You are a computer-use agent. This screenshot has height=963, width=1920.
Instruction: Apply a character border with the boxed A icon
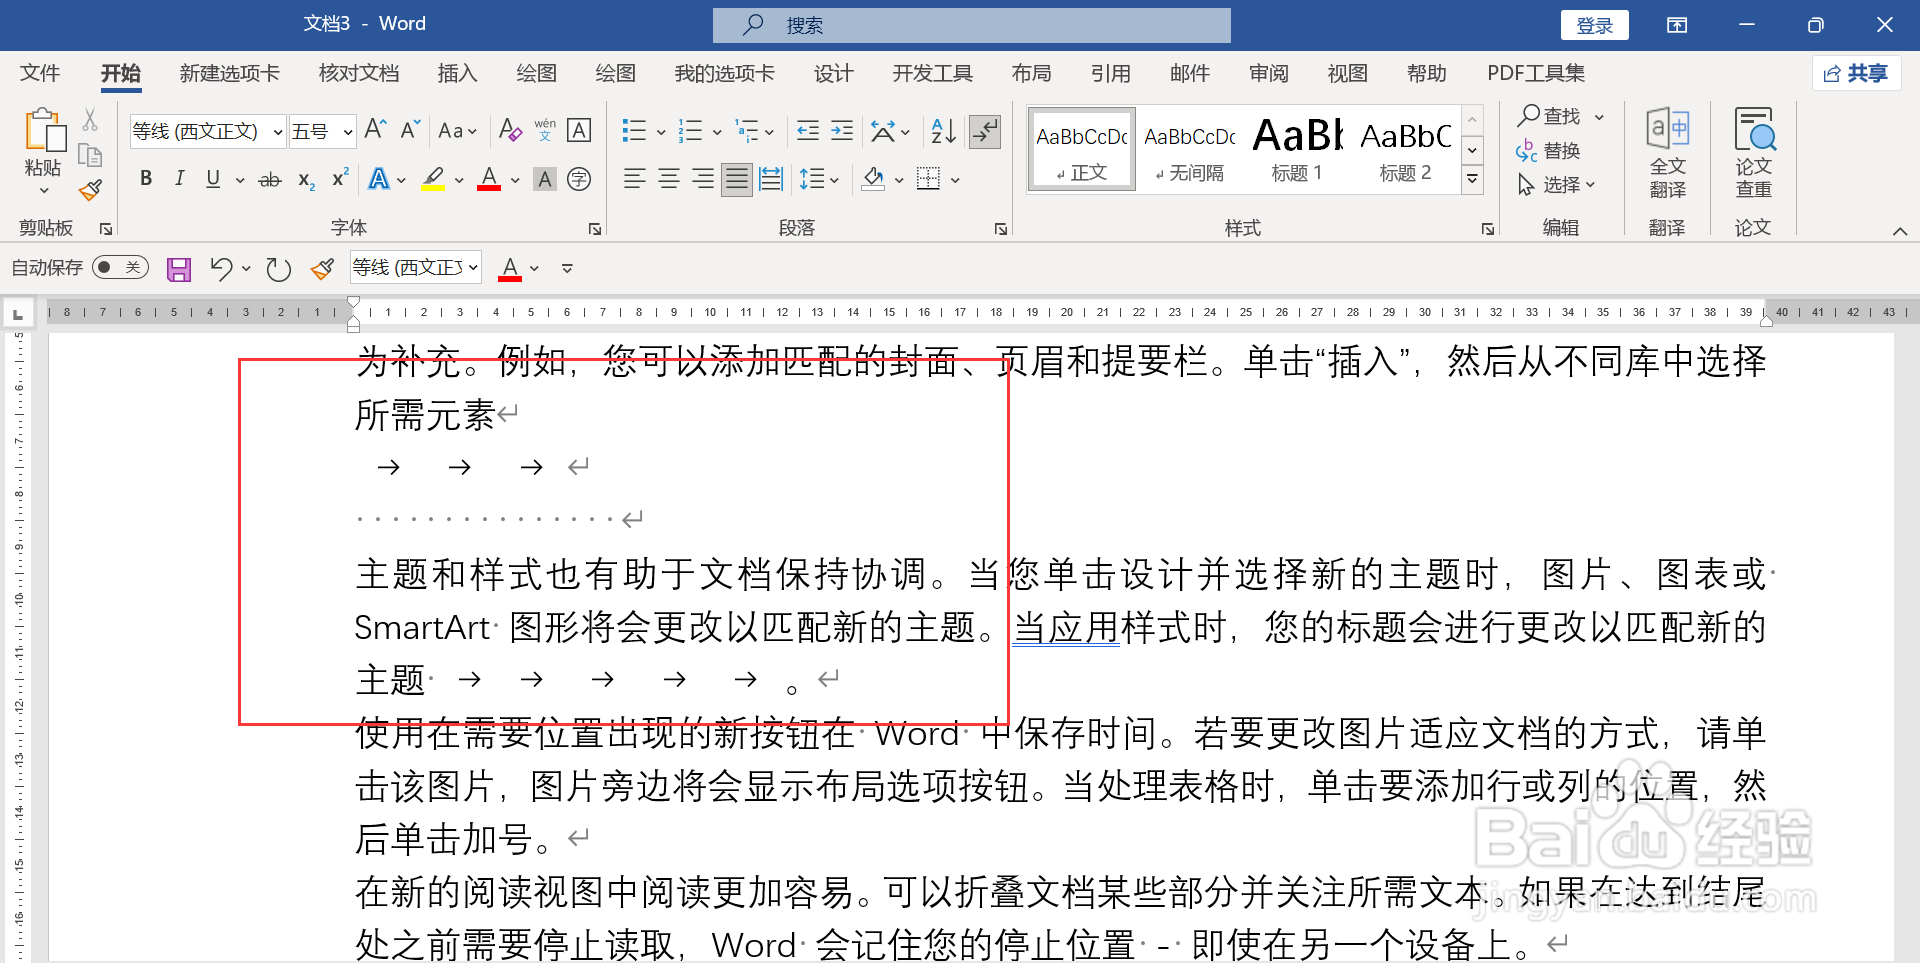click(579, 130)
